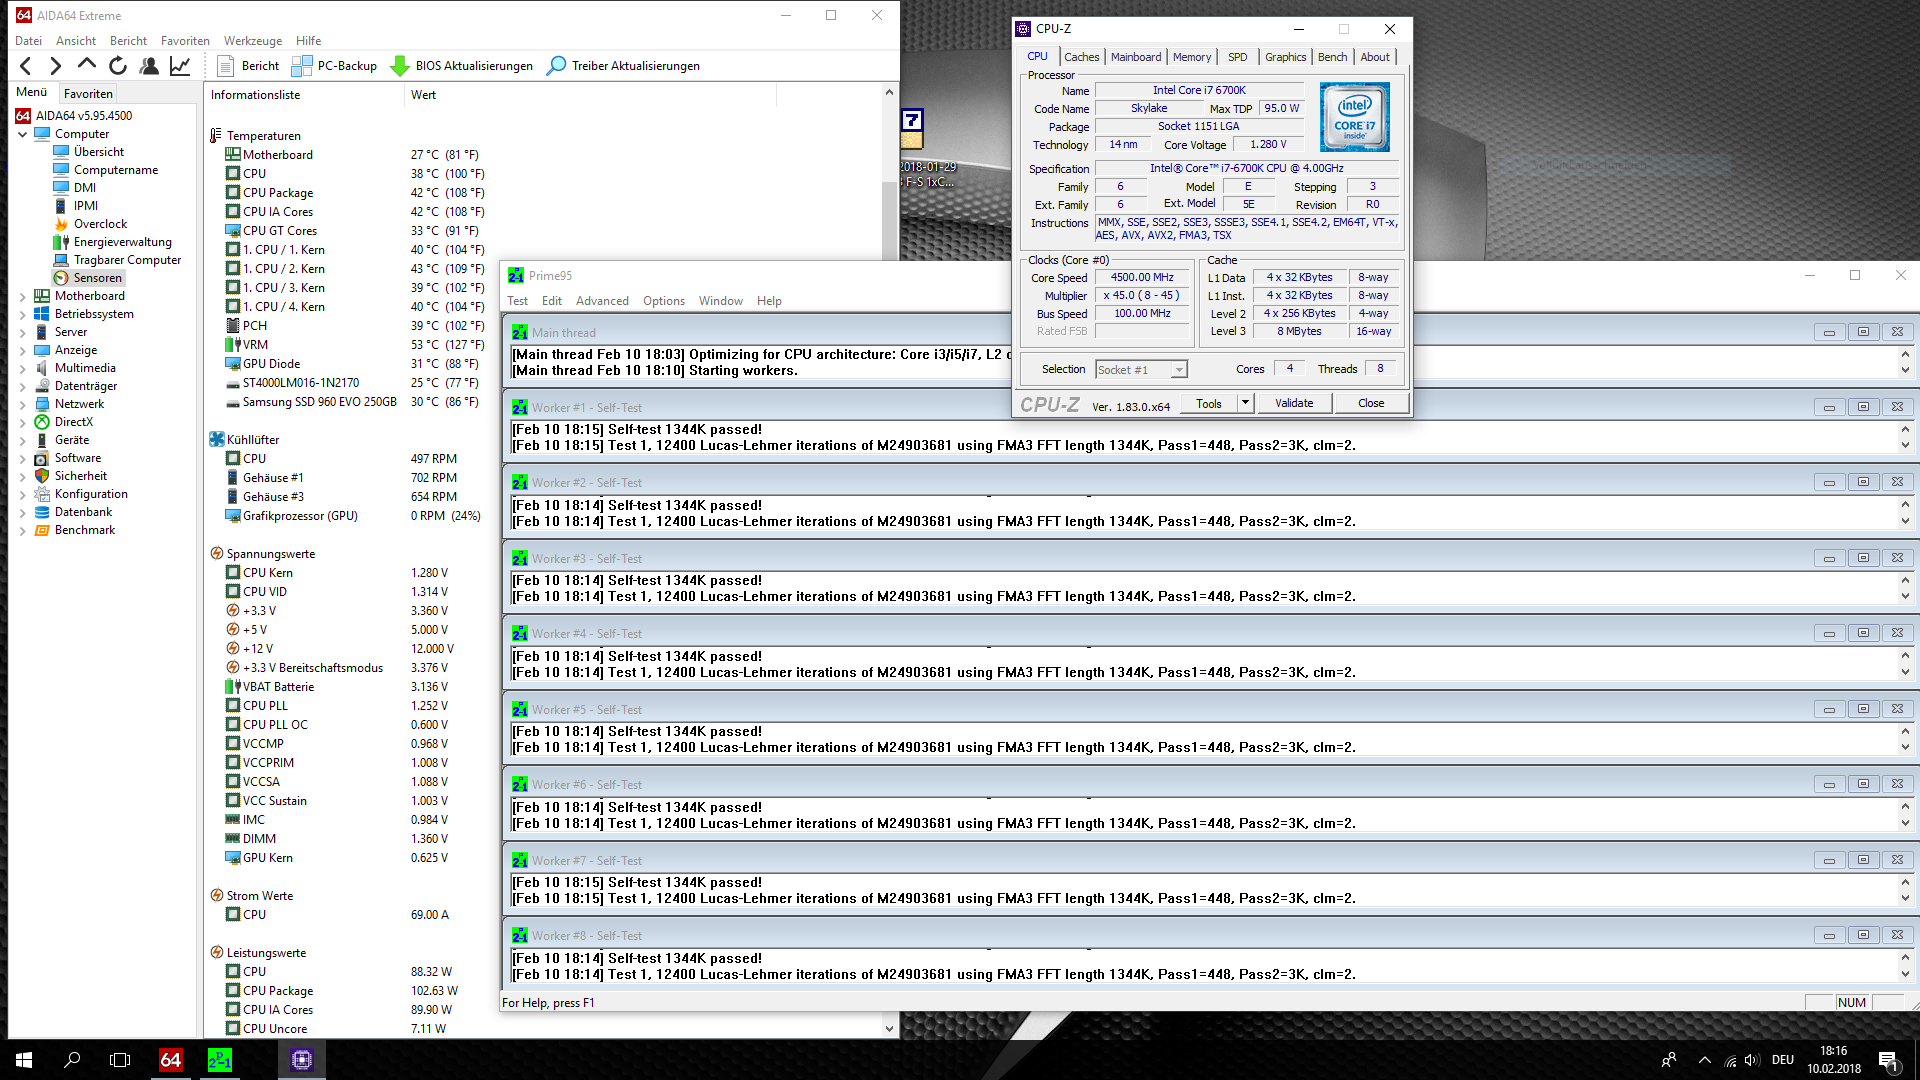Open Treiber Aktualisierungen search icon
The height and width of the screenshot is (1080, 1920).
pos(556,66)
